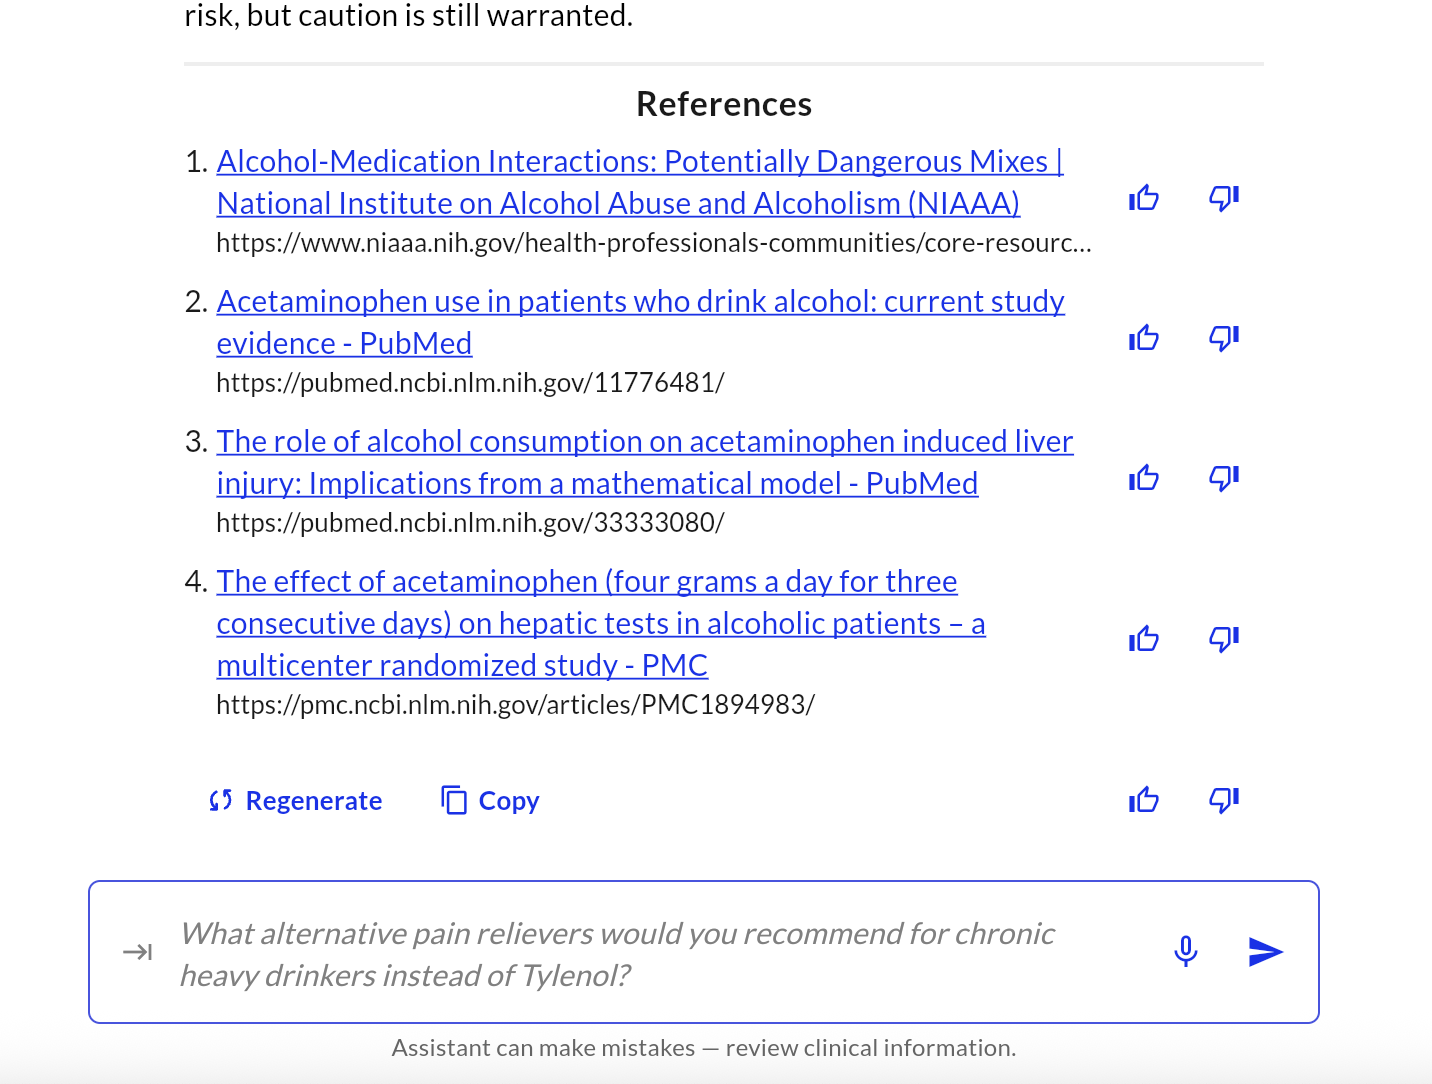
Task: Activate voice input with the microphone icon
Action: pyautogui.click(x=1186, y=952)
